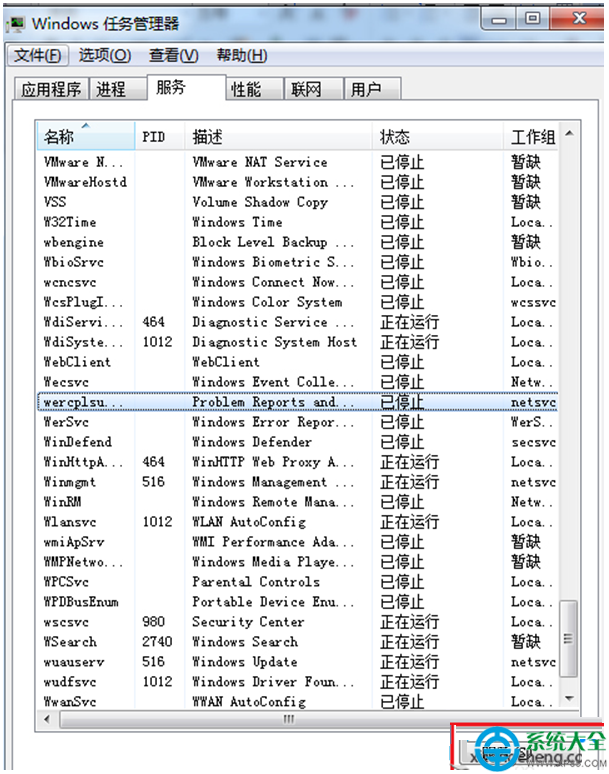Switch to the 进程 tab
The height and width of the screenshot is (774, 609).
coord(118,89)
